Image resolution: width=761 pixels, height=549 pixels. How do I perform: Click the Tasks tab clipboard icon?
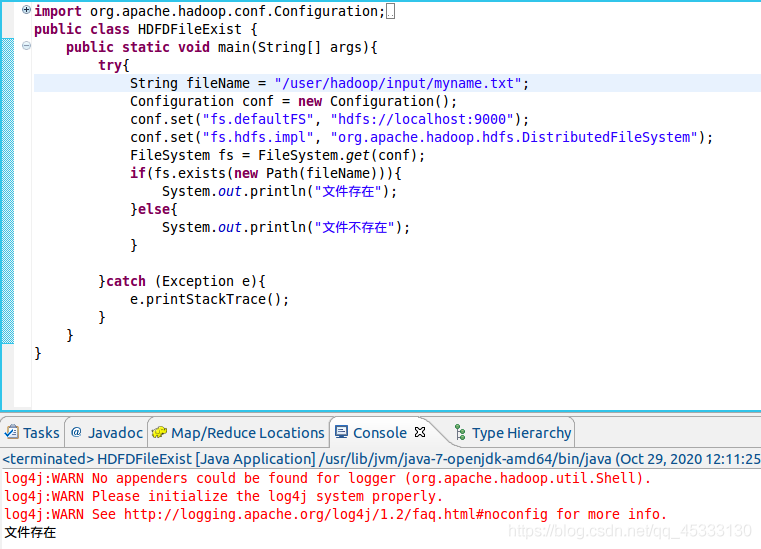click(12, 432)
